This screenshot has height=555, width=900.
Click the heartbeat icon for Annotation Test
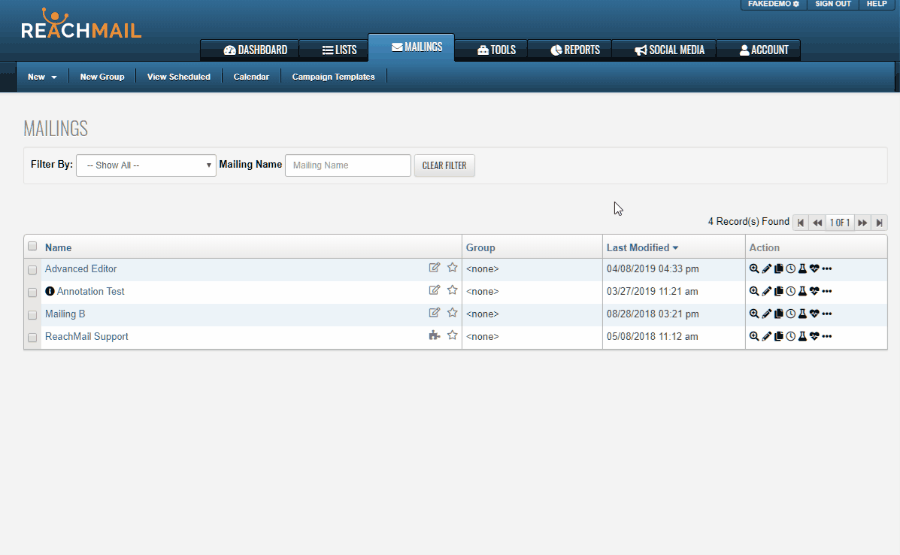(x=814, y=292)
